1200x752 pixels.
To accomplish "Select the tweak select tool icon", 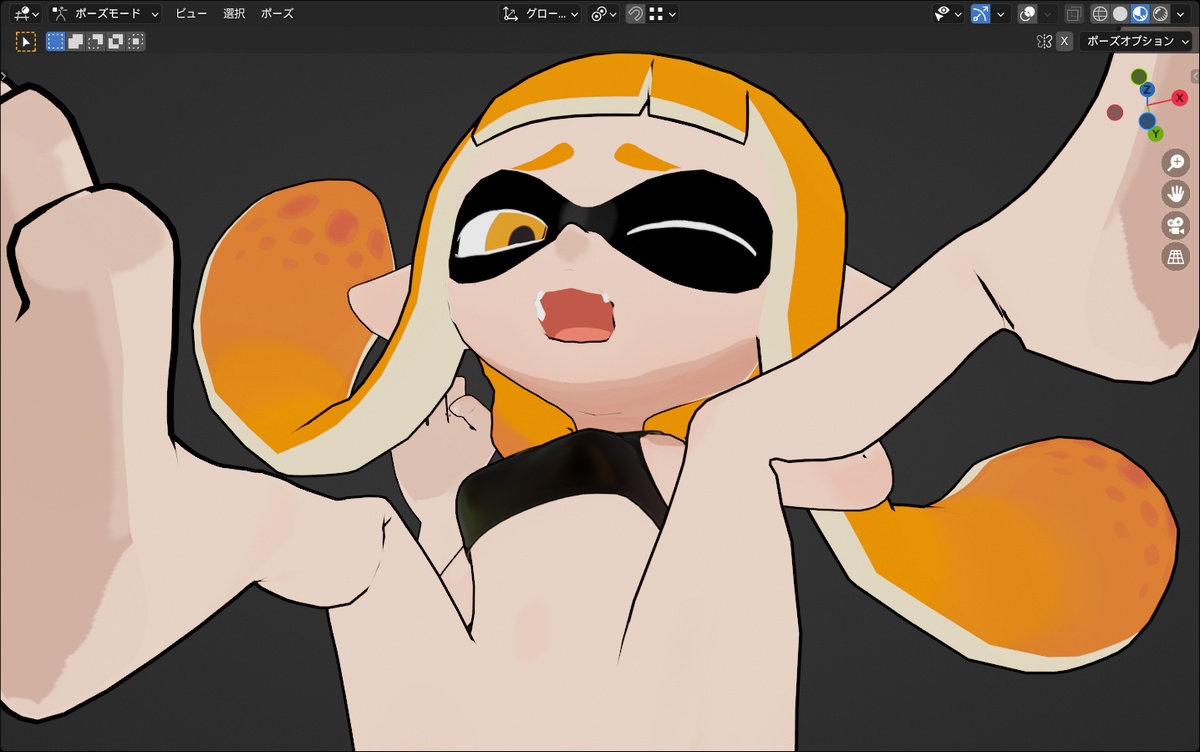I will tap(26, 42).
